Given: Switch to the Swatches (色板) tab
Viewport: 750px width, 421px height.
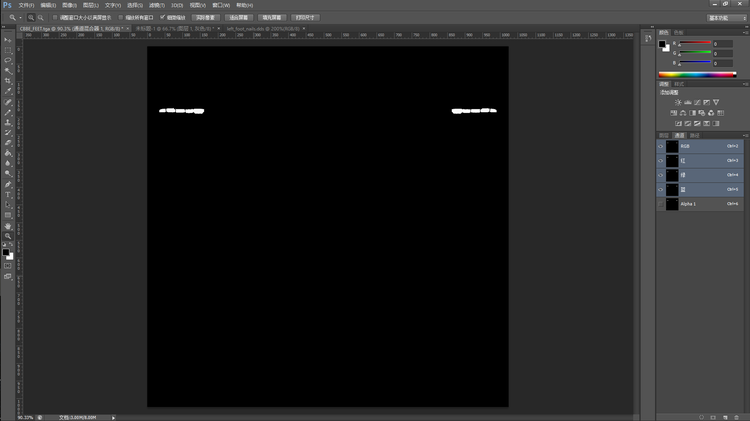Looking at the screenshot, I should pyautogui.click(x=679, y=33).
